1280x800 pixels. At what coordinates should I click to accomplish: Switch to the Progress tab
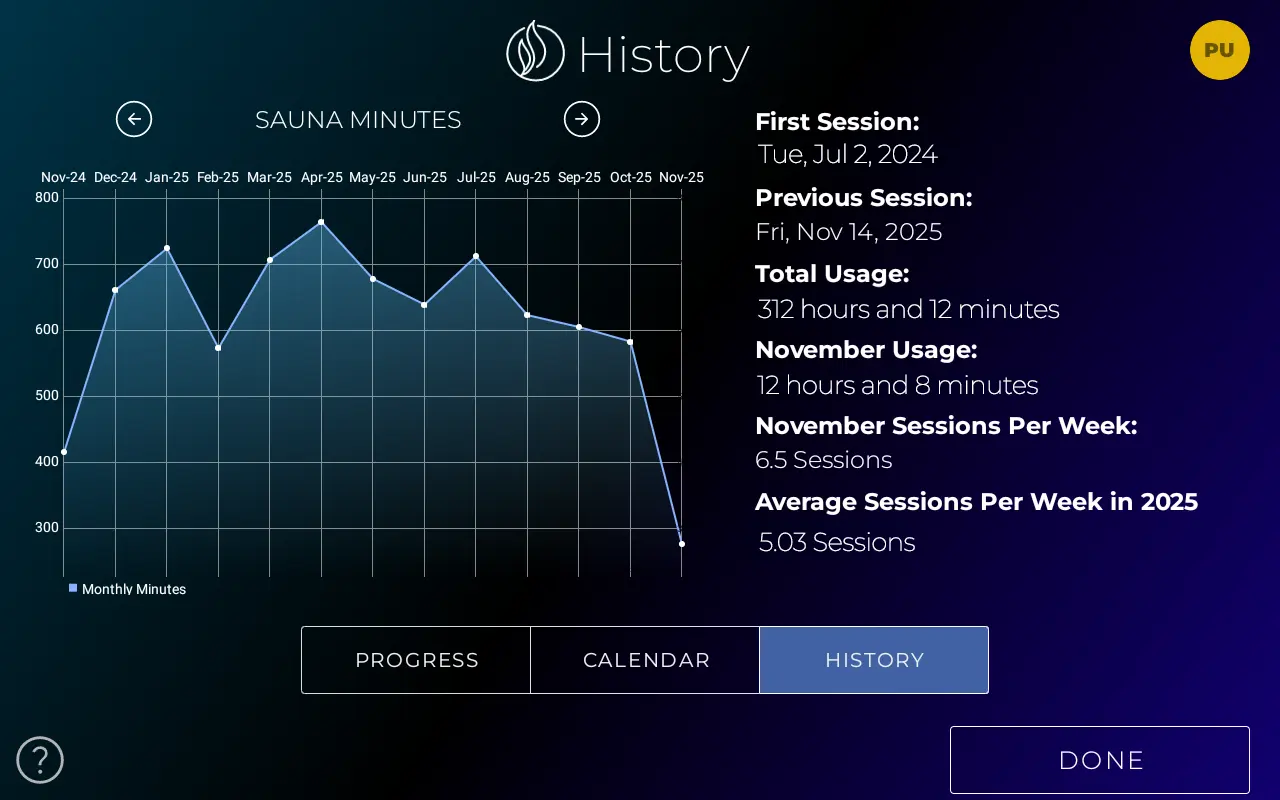click(x=416, y=660)
